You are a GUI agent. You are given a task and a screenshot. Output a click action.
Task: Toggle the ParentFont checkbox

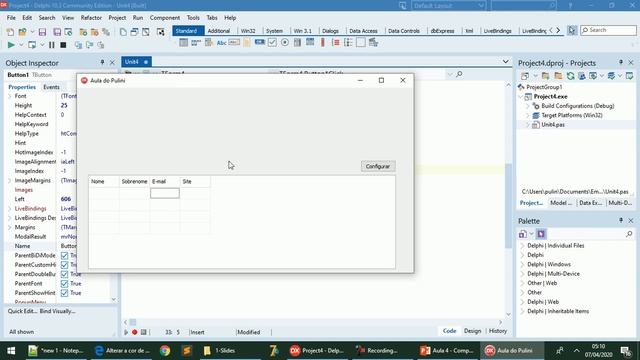64,284
